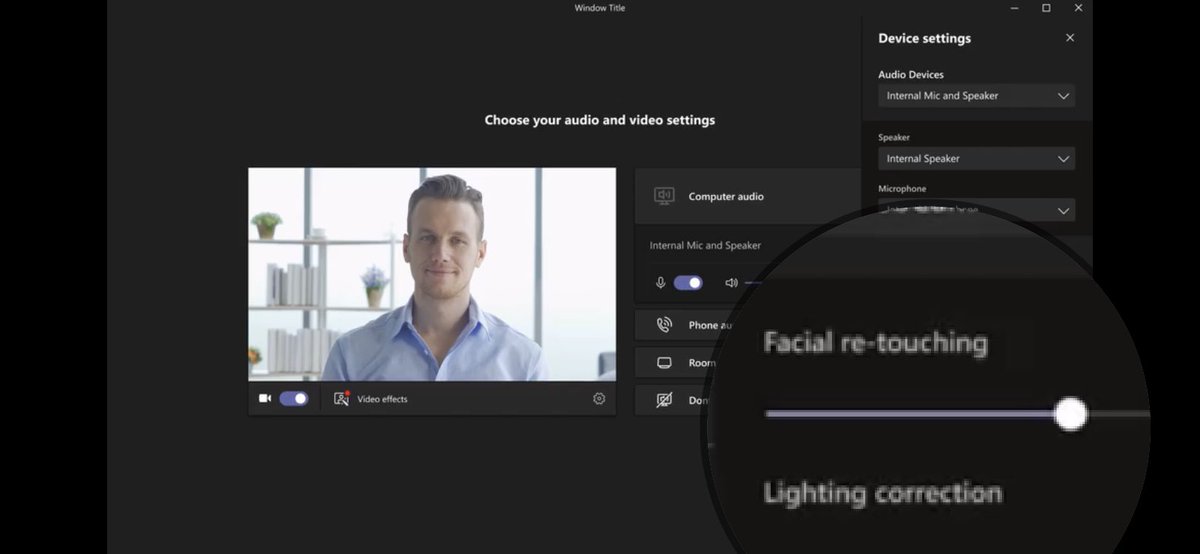Click the microphone icon

coord(660,283)
